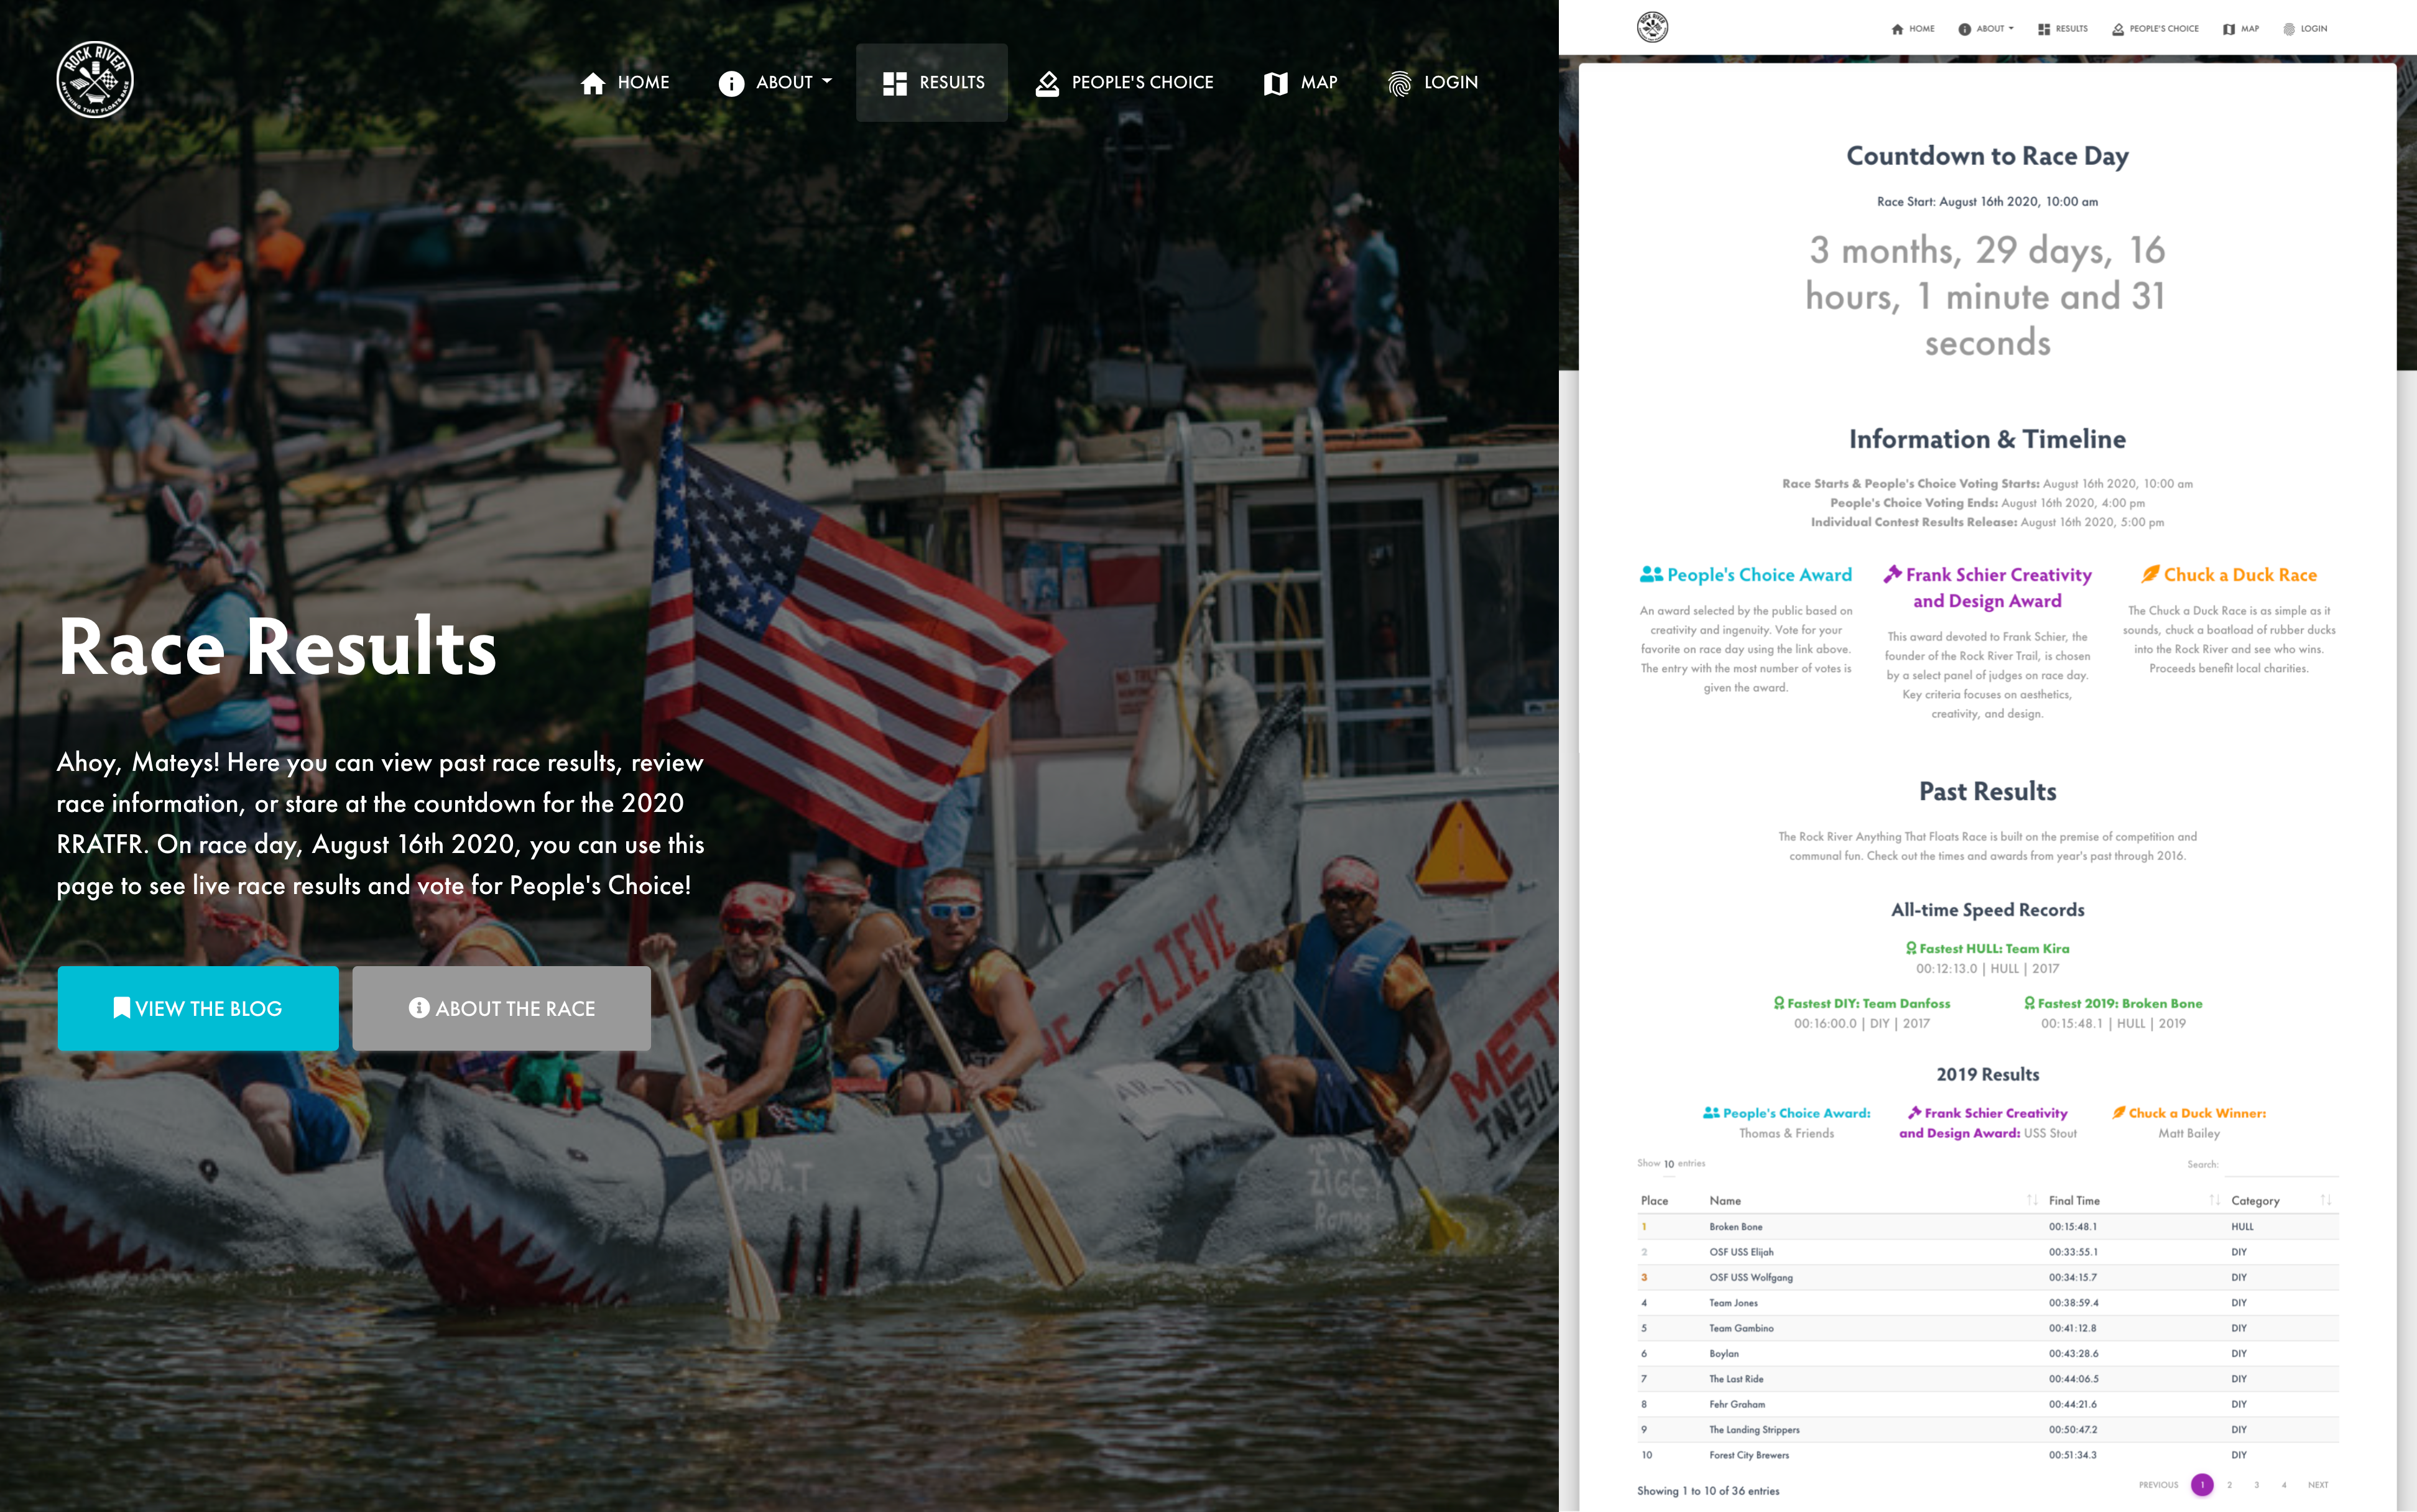The image size is (2417, 1512).
Task: Sort table by Name column arrows
Action: 2031,1200
